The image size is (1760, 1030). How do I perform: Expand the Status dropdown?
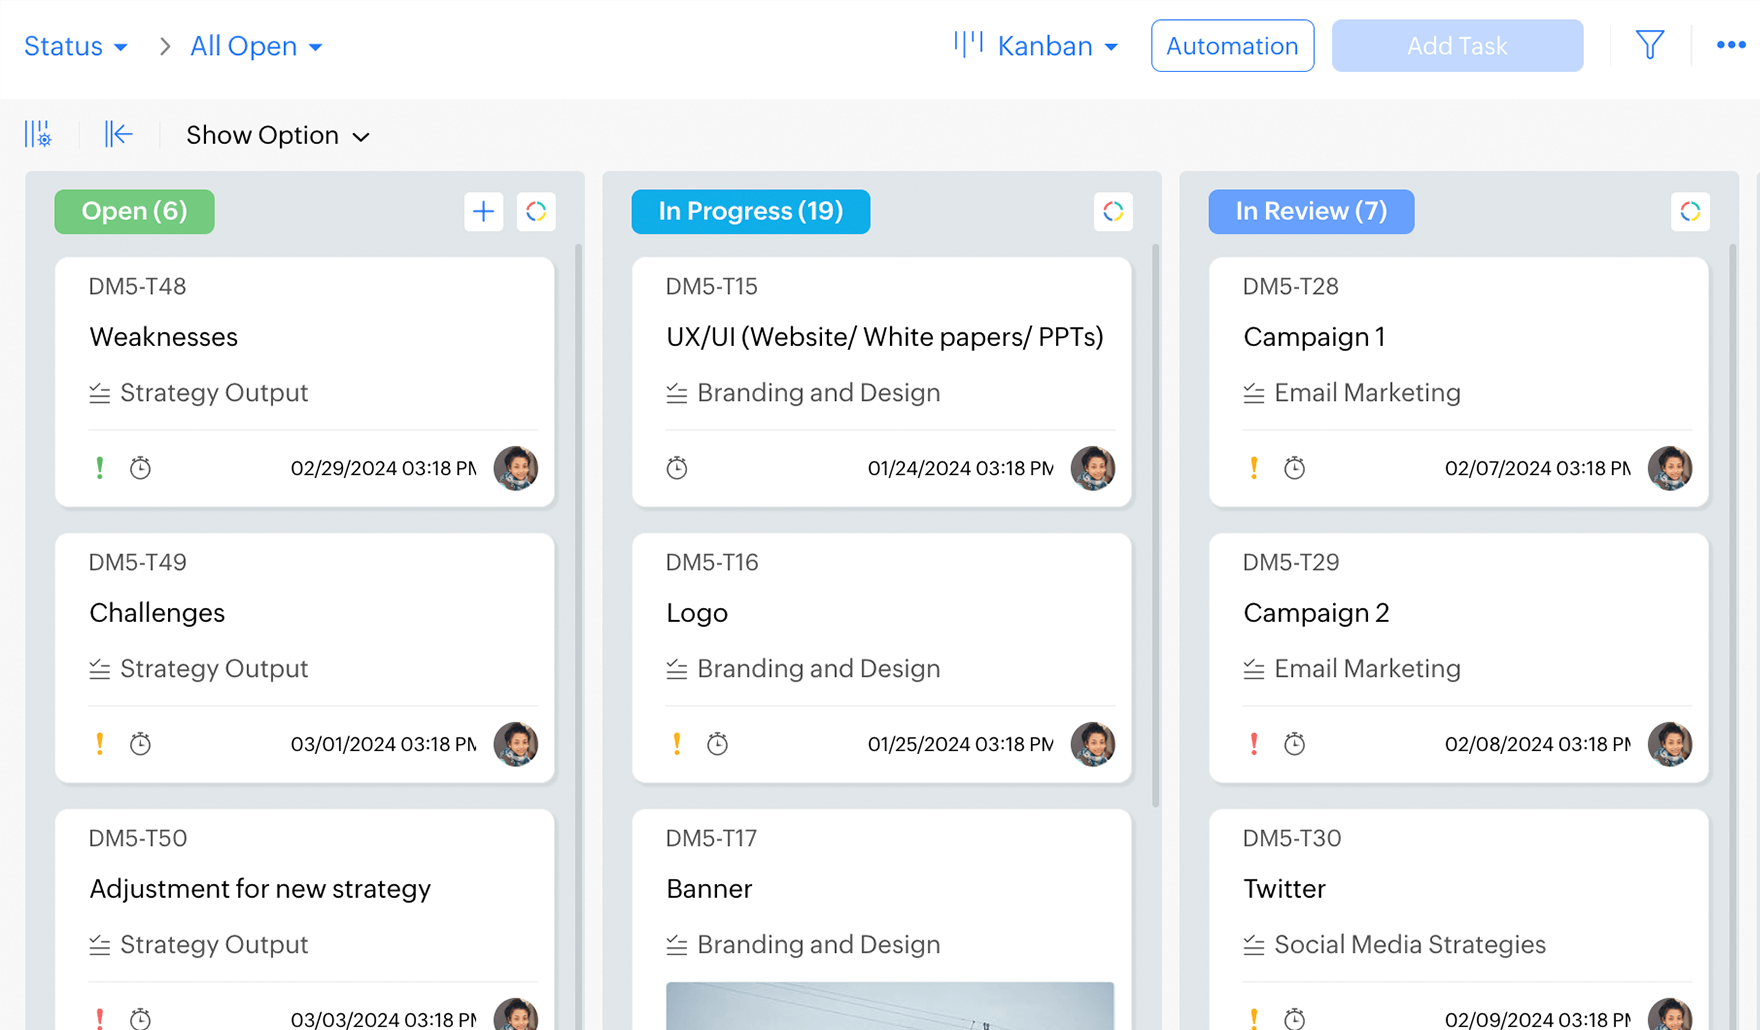[x=76, y=46]
